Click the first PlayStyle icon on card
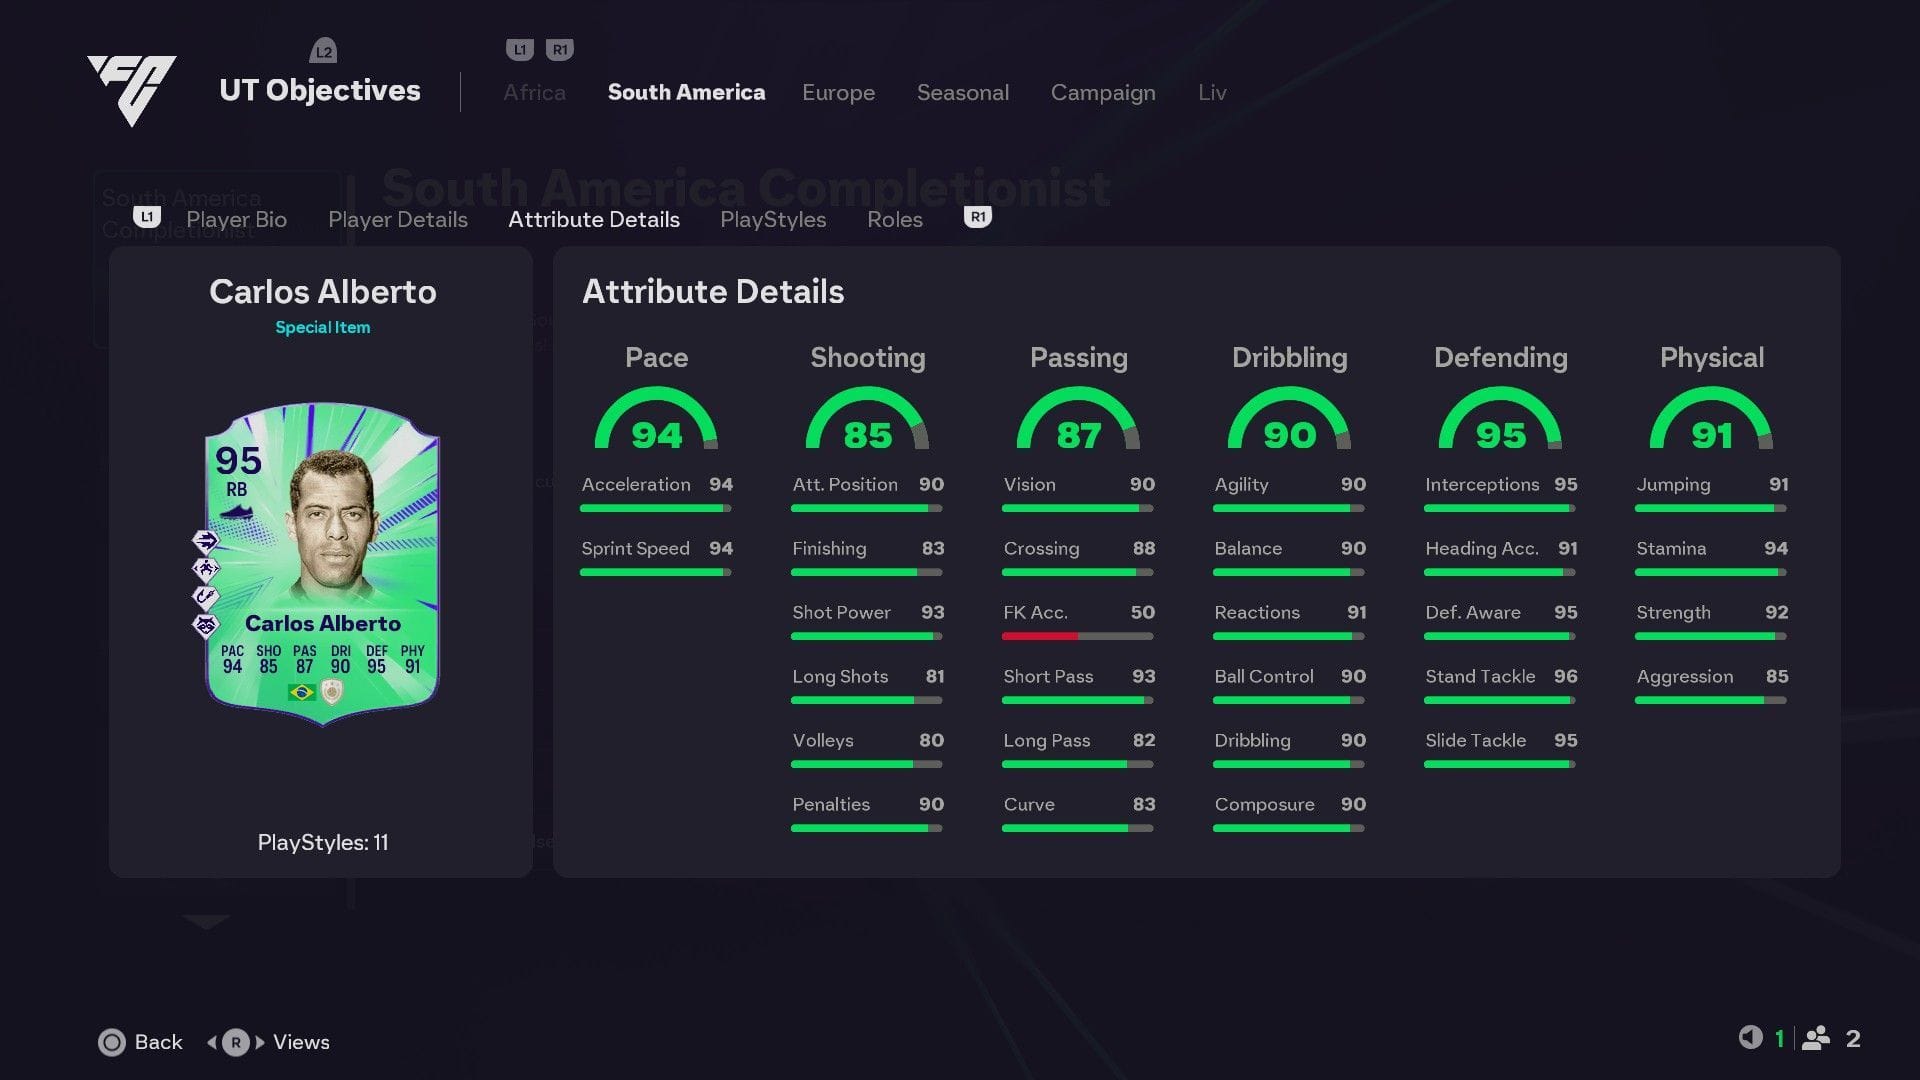 [206, 542]
